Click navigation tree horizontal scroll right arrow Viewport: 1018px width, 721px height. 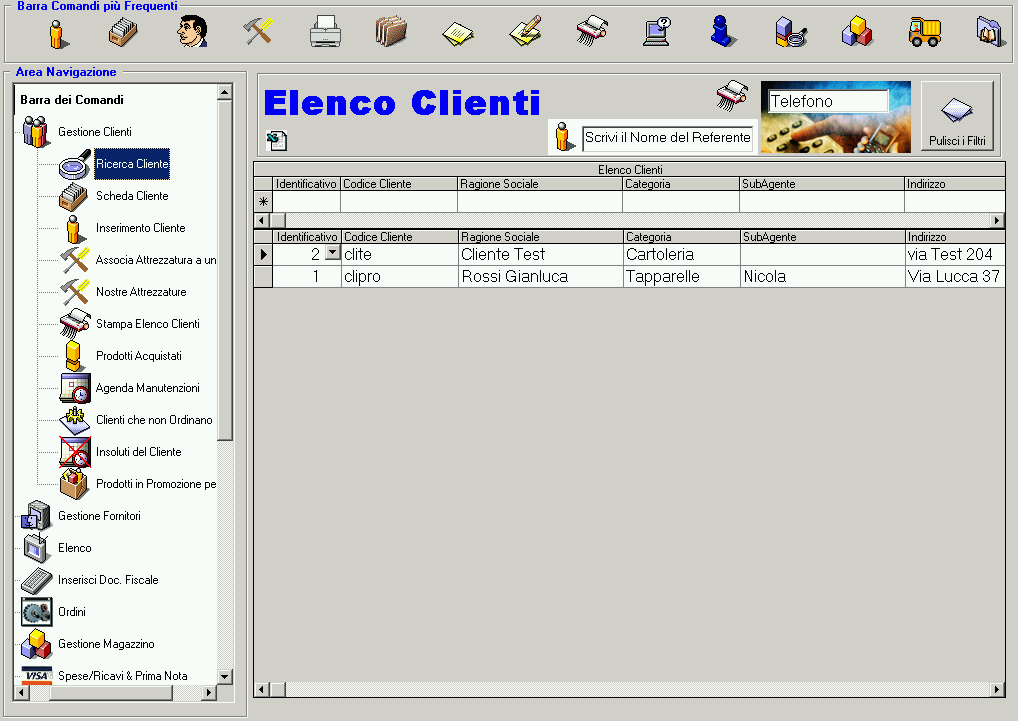tap(208, 692)
